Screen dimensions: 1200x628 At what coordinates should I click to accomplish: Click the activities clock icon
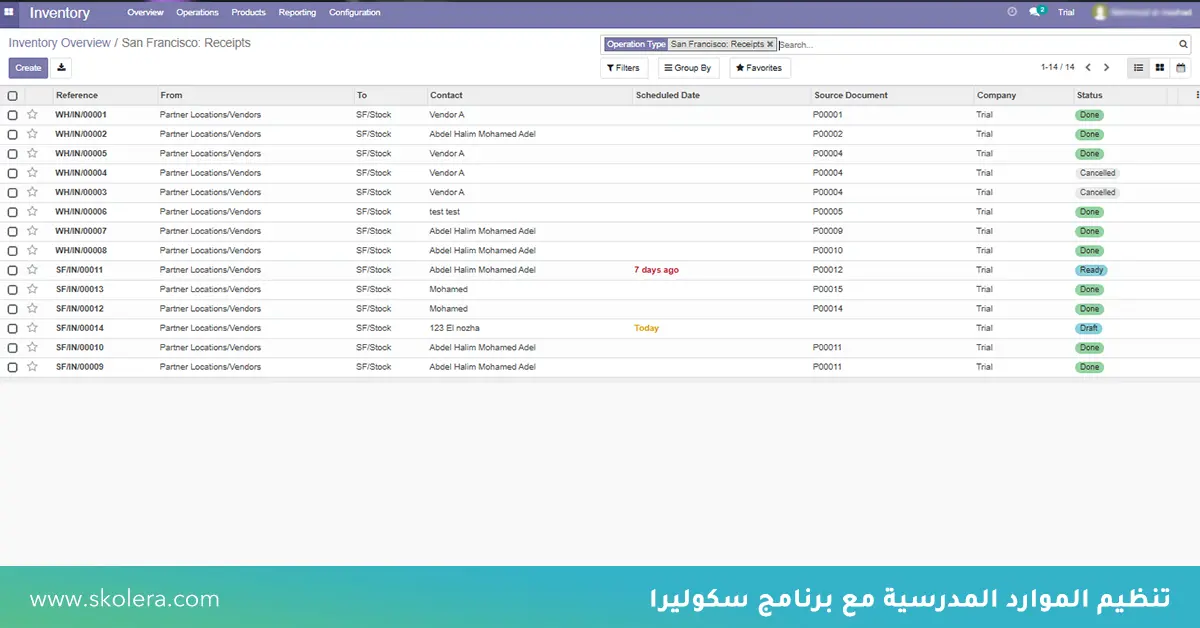coord(1011,12)
